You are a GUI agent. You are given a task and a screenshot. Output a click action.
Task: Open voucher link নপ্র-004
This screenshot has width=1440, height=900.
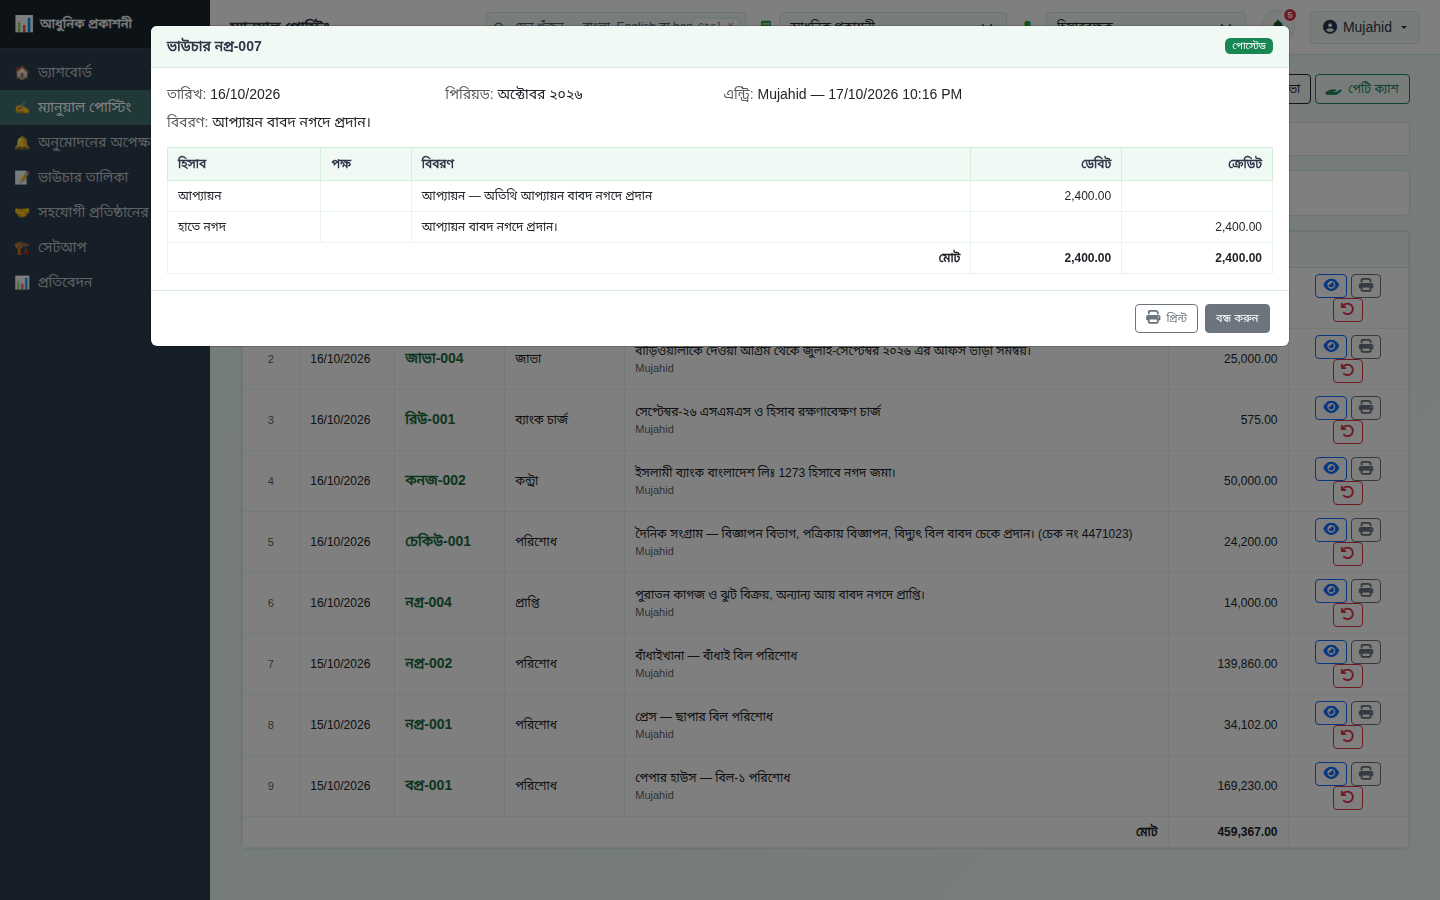tap(428, 602)
